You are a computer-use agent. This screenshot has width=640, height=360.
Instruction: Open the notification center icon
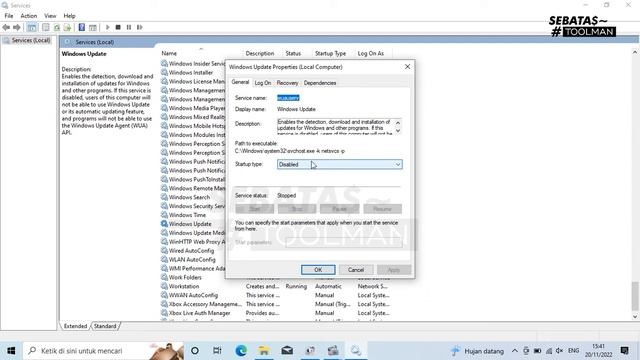tap(624, 351)
